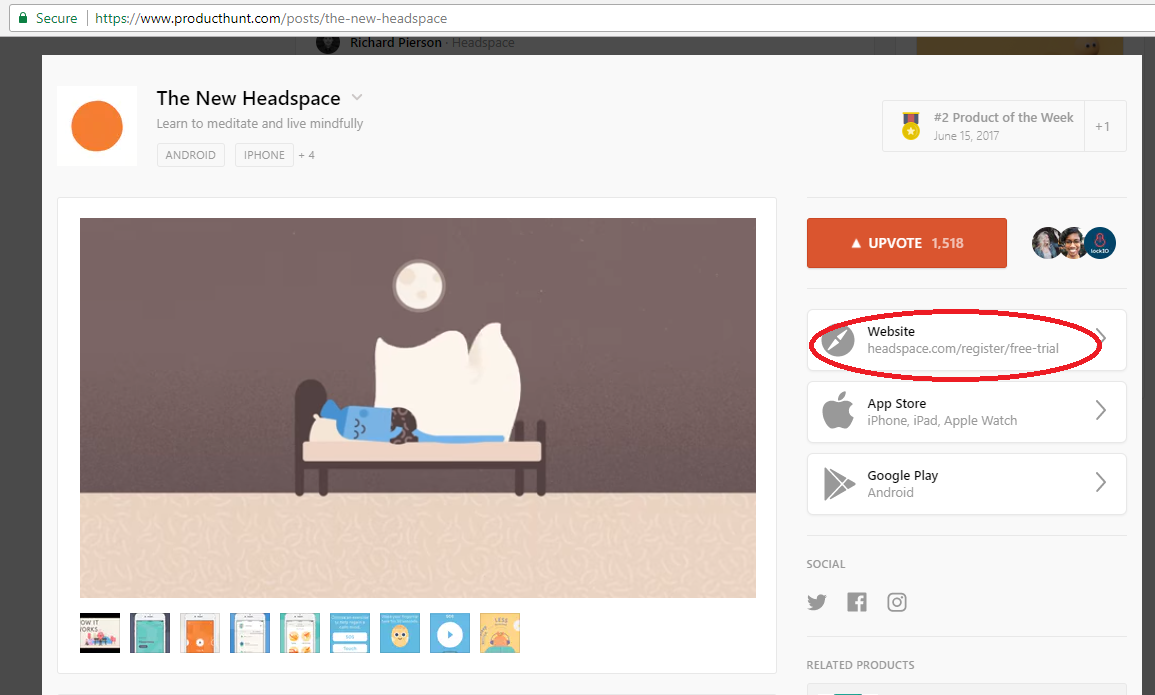Select the blue thumbnail with SOS and Touch buttons
This screenshot has height=695, width=1155.
coord(350,633)
